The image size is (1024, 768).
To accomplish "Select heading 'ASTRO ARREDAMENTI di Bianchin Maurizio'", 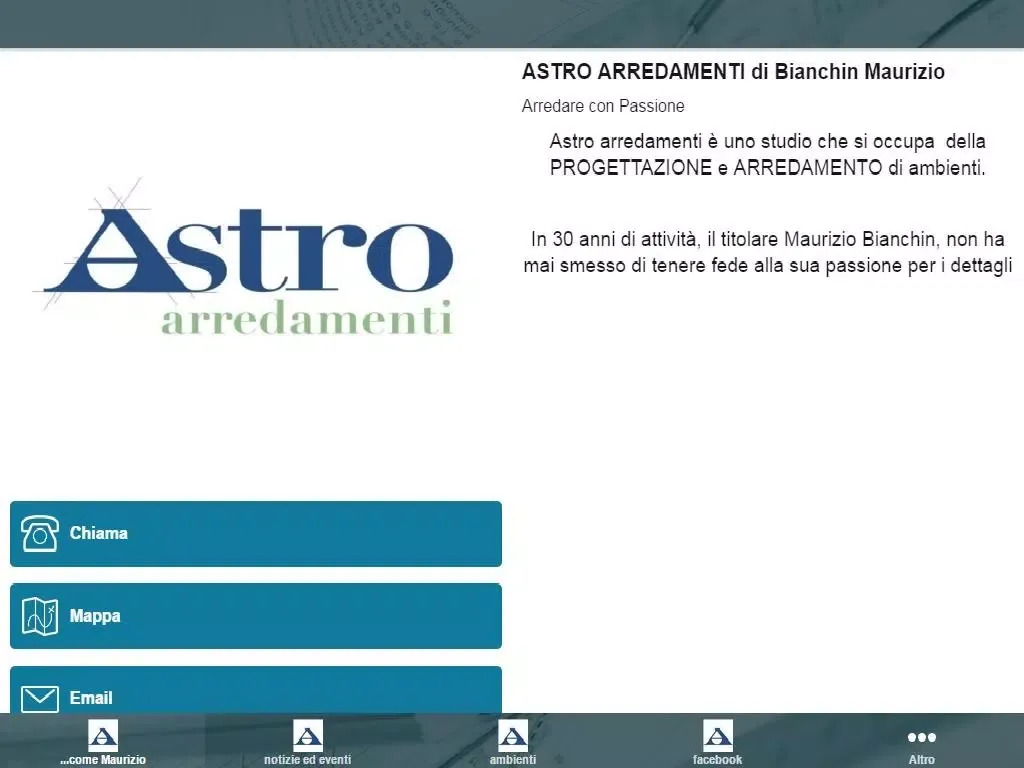I will 733,71.
